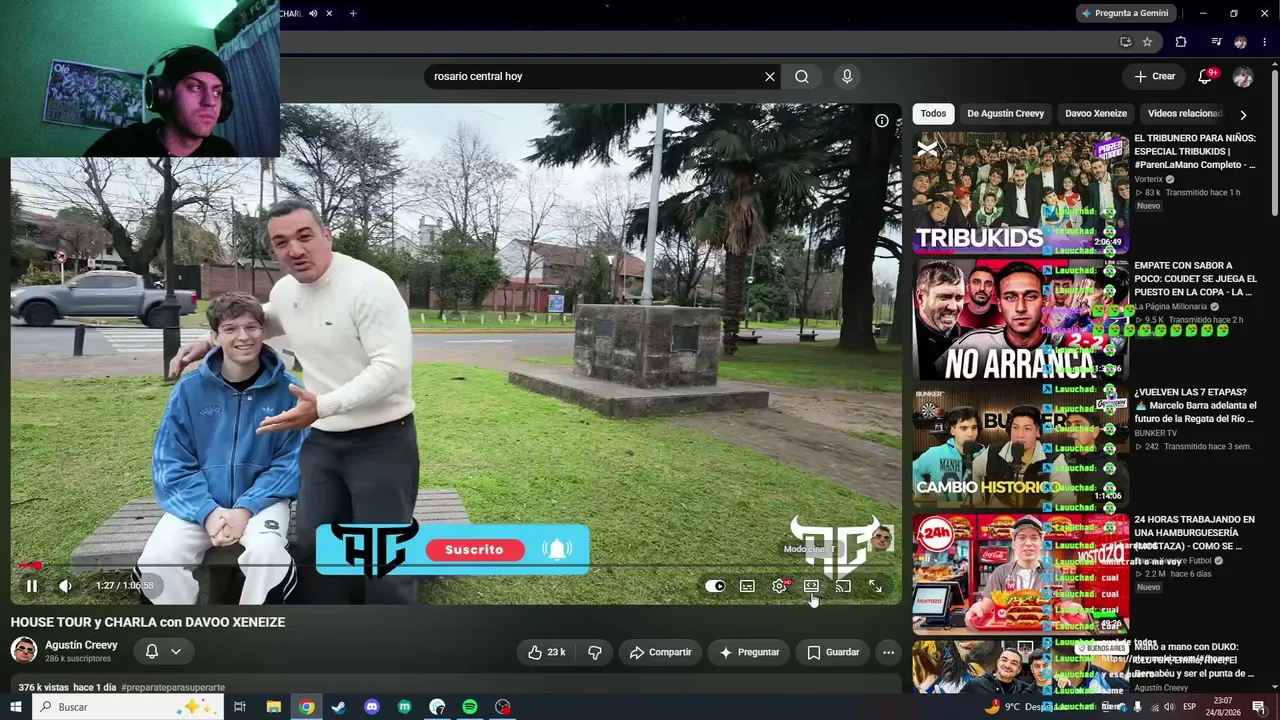This screenshot has height=720, width=1280.
Task: Open YouTube notifications bell
Action: coord(1206,77)
